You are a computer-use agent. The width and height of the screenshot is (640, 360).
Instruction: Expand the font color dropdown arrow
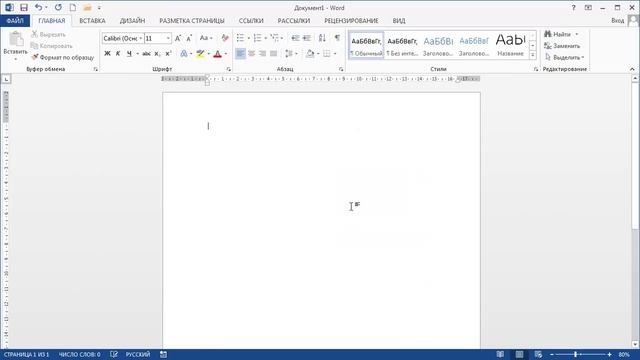tap(226, 53)
